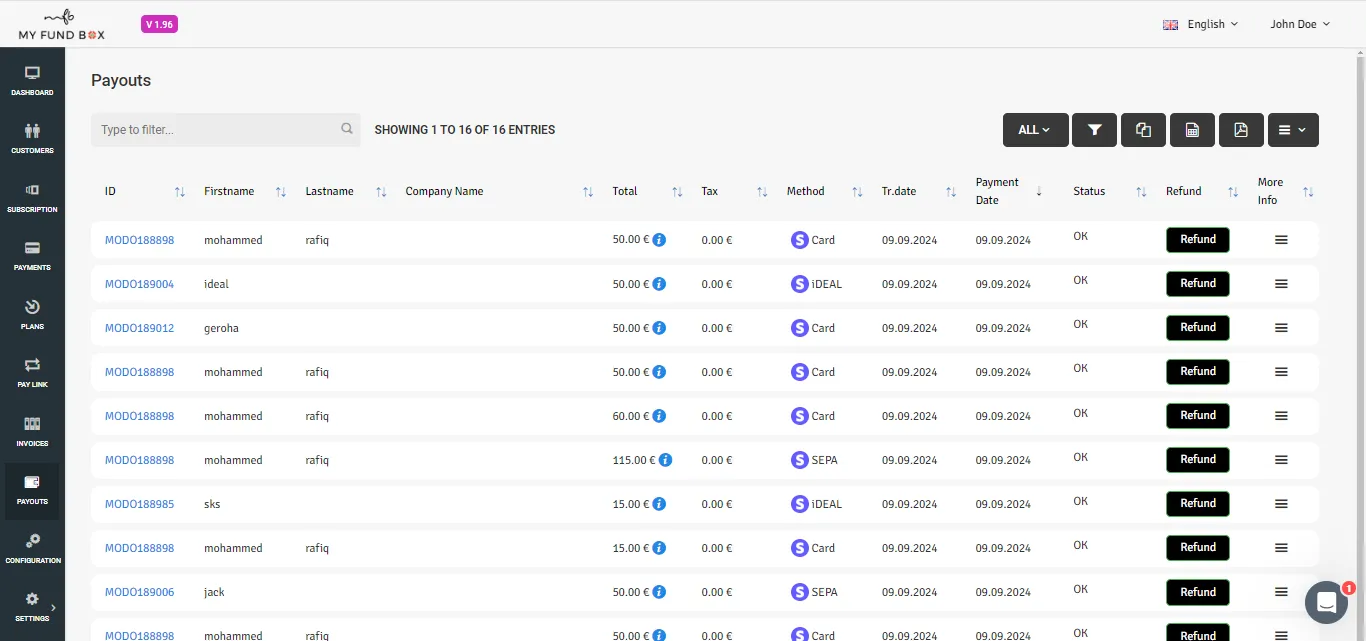1366x641 pixels.
Task: Open the Plans sidebar section
Action: coord(32,315)
